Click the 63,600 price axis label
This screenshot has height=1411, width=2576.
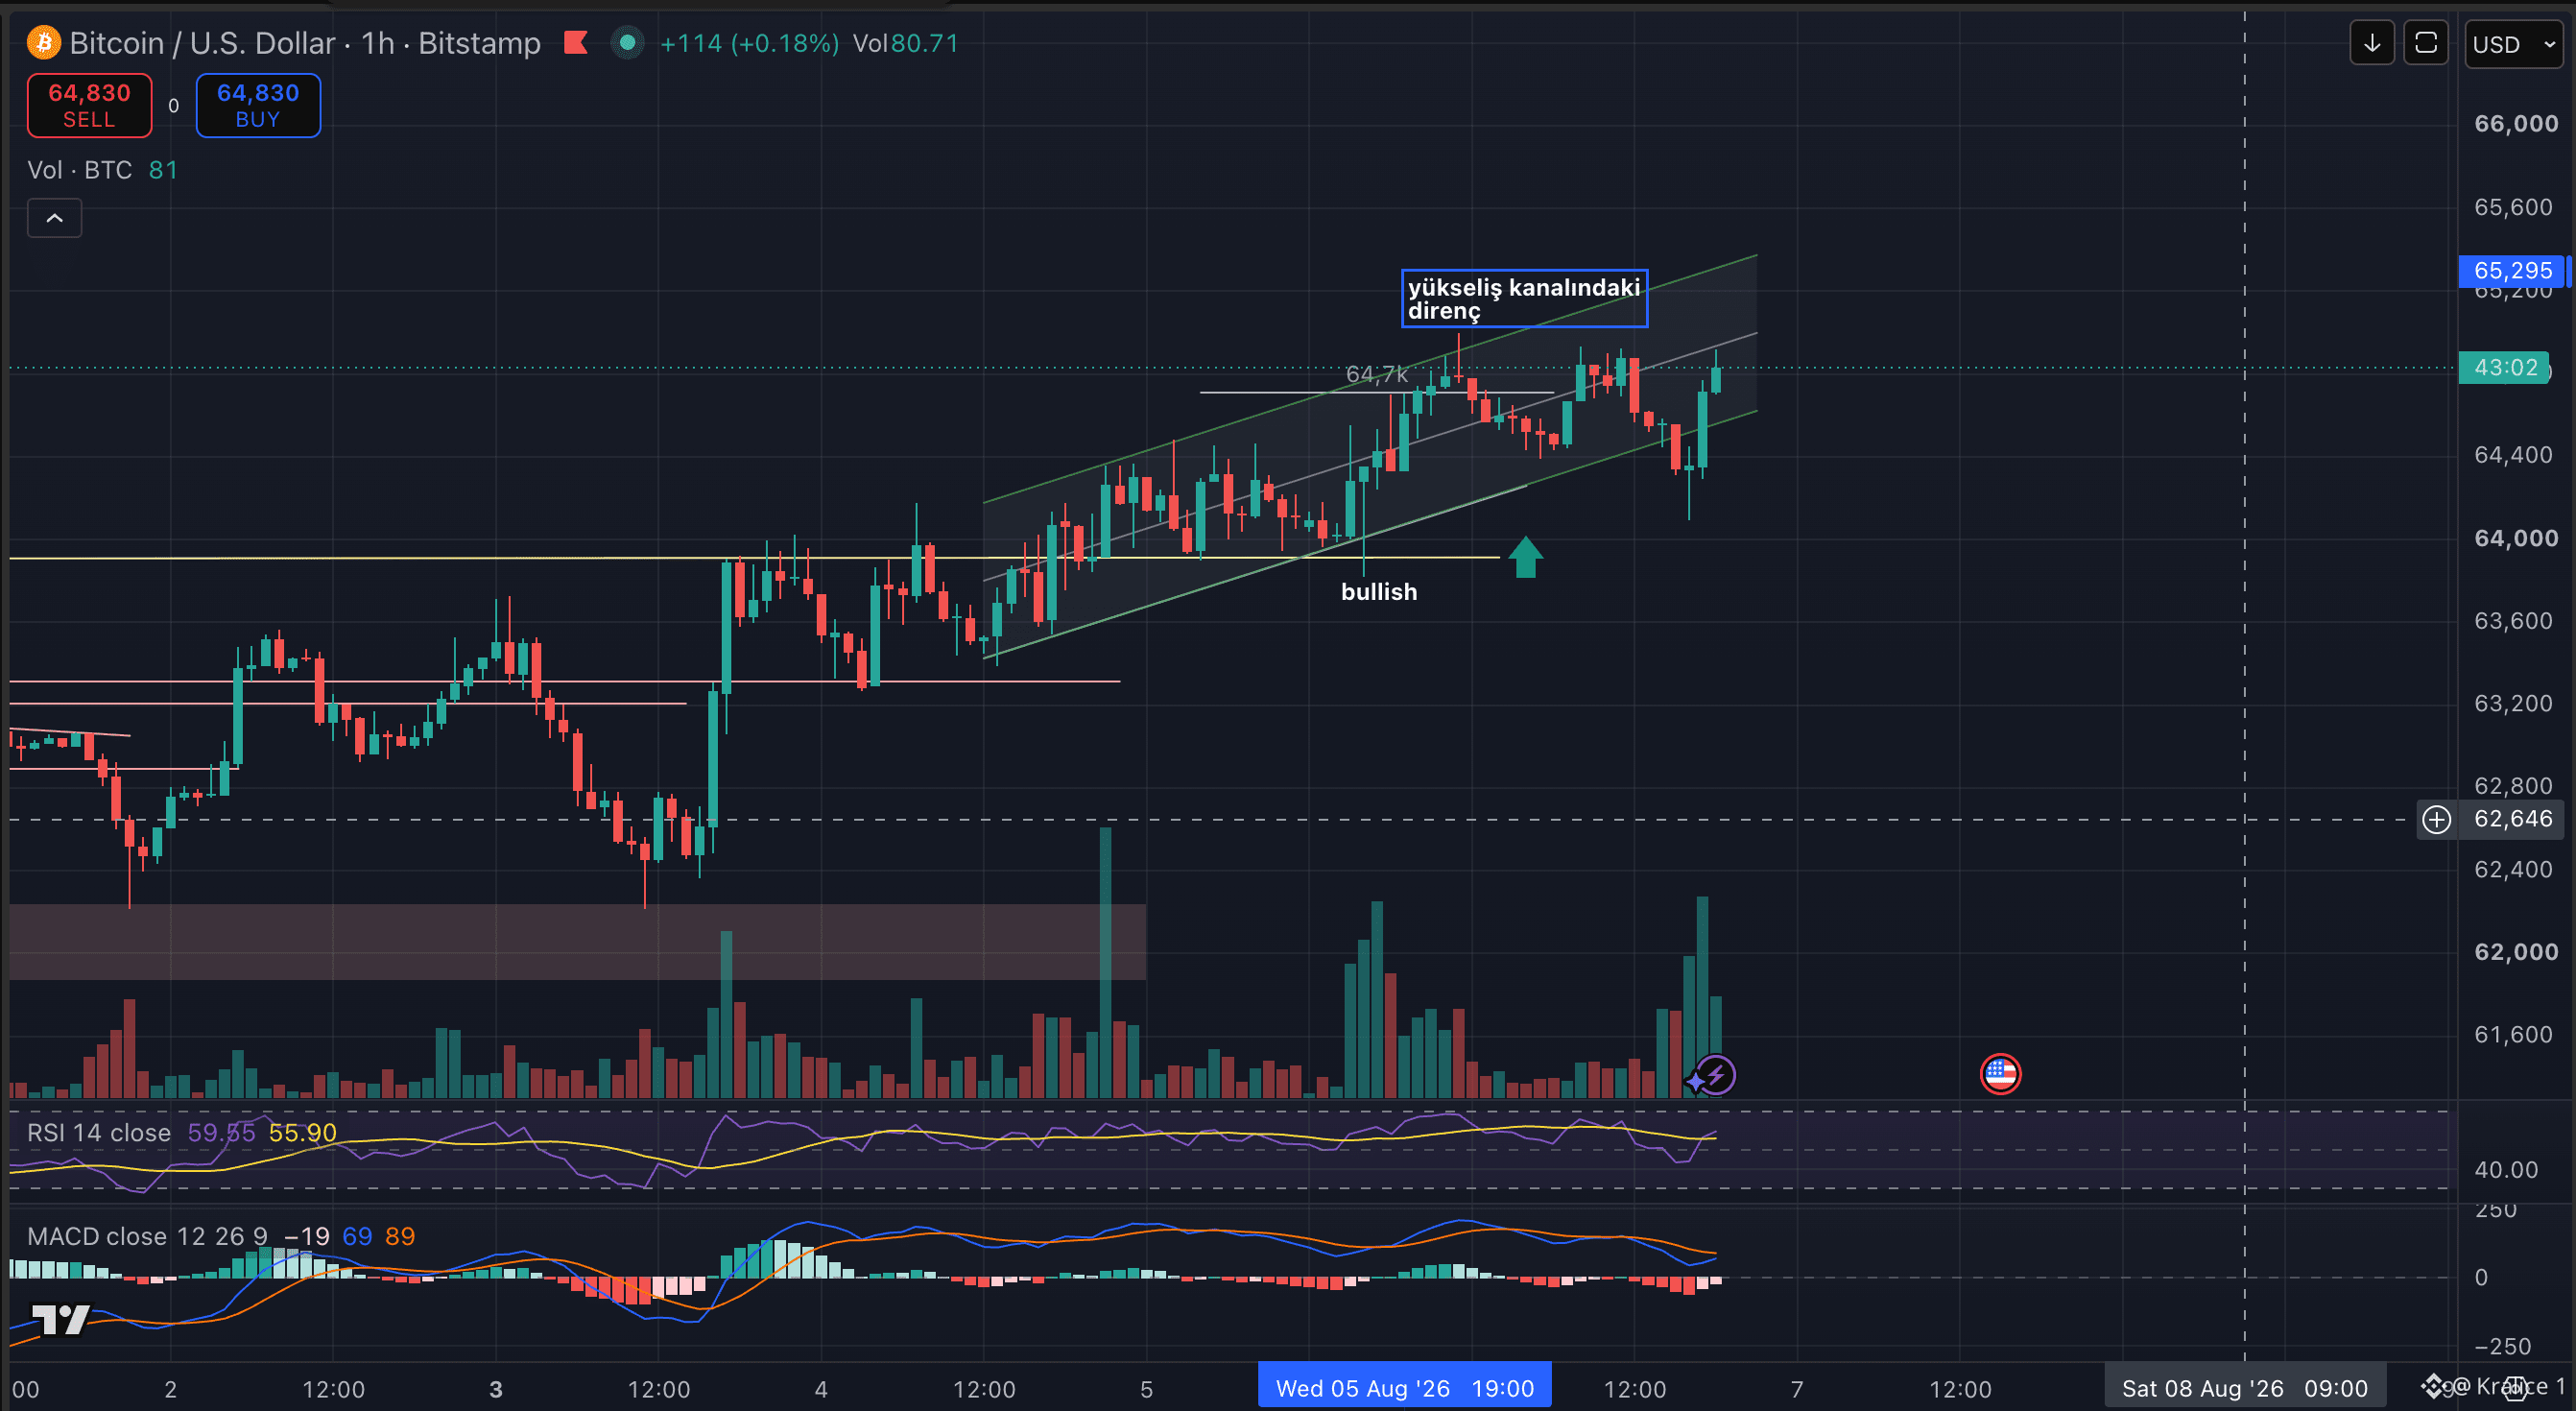tap(2513, 621)
